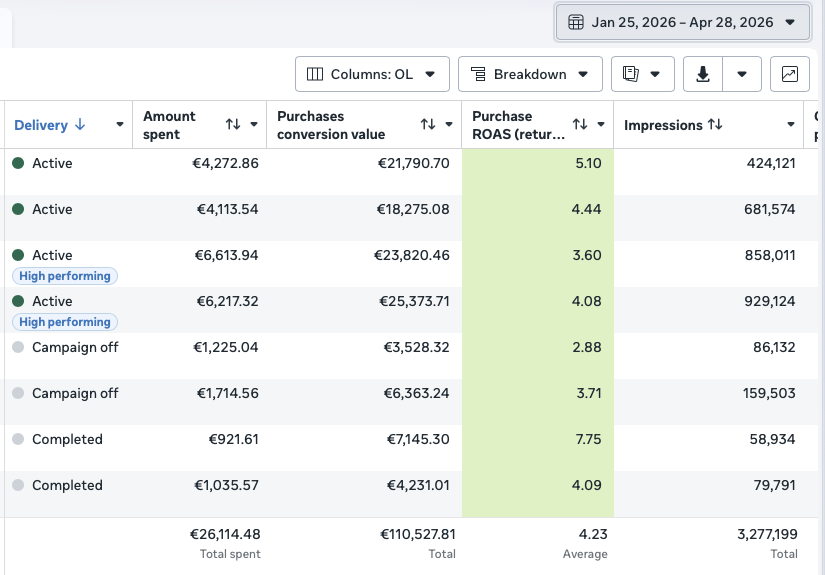Open Delivery column options arrow

[120, 125]
